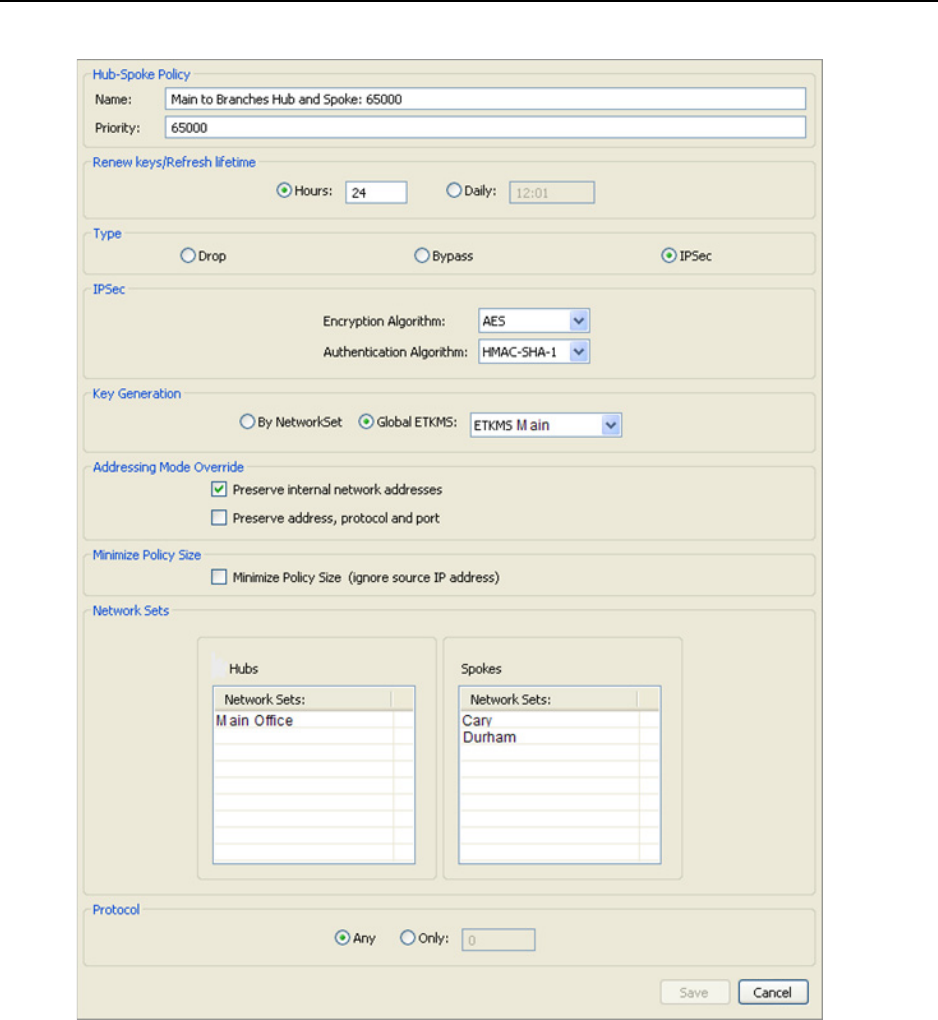Choose the Bypass policy type
Image resolution: width=938 pixels, height=1020 pixels.
pos(422,256)
